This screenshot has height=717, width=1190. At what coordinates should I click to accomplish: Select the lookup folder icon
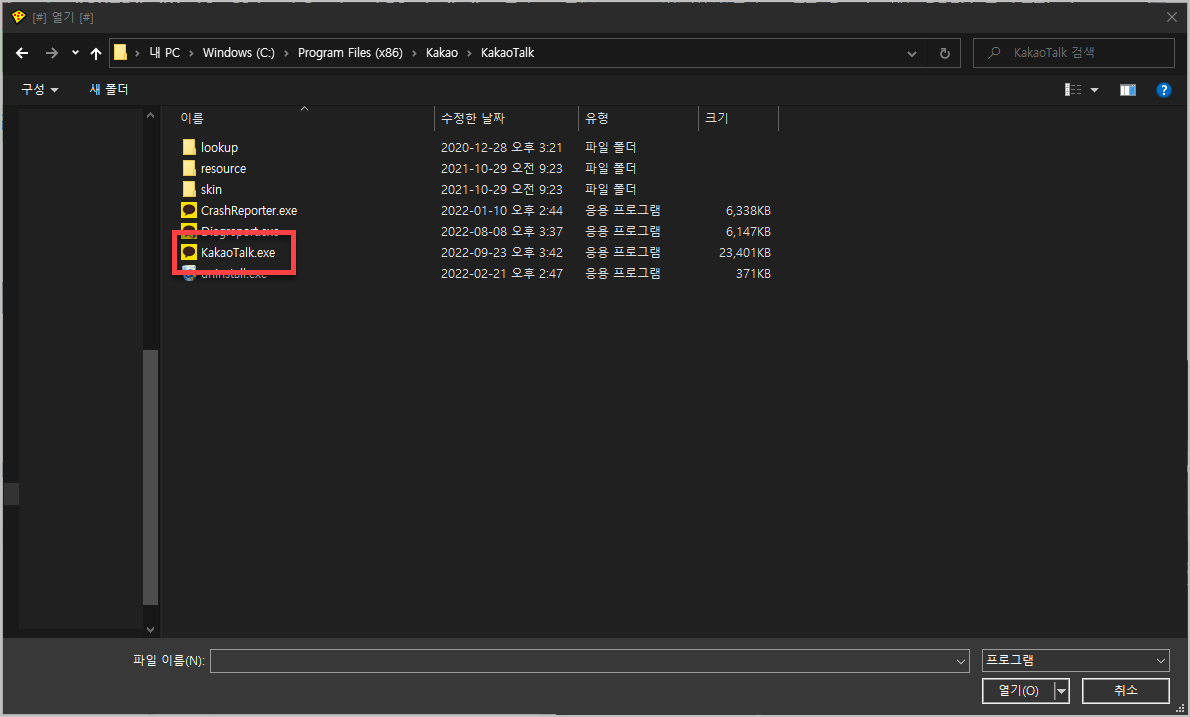pyautogui.click(x=189, y=146)
